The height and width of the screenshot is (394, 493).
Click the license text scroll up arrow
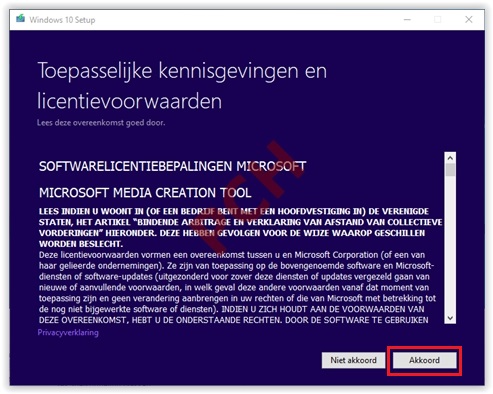tap(450, 158)
